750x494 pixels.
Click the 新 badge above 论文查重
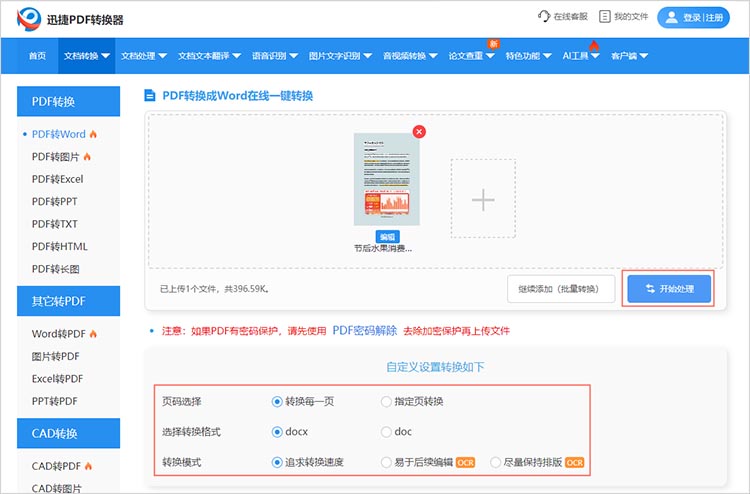pyautogui.click(x=493, y=44)
